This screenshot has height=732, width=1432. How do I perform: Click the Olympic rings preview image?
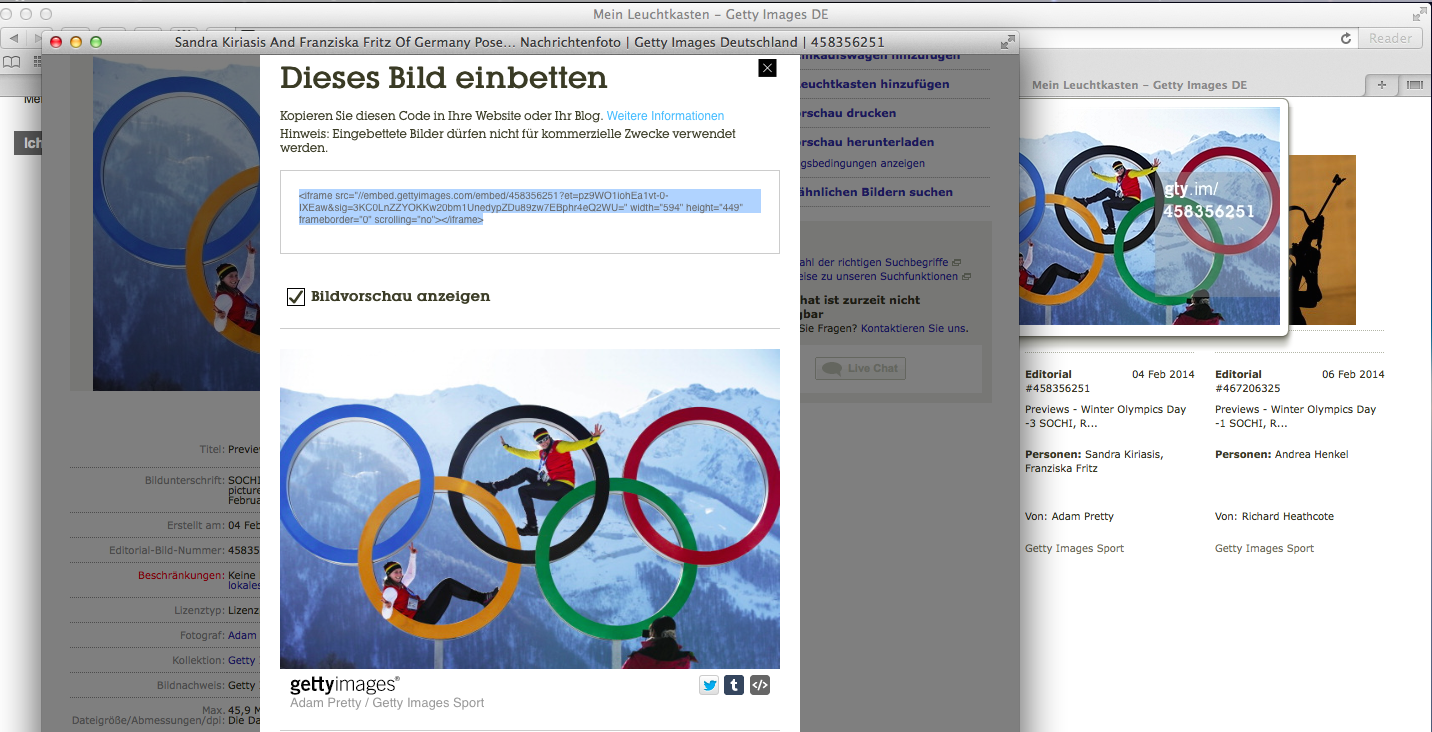530,509
